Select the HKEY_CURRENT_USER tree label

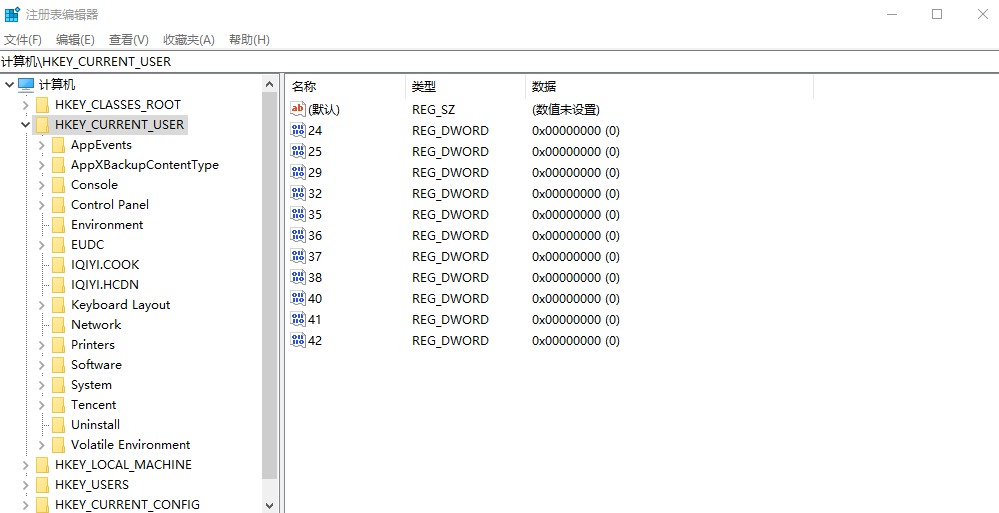click(x=119, y=125)
